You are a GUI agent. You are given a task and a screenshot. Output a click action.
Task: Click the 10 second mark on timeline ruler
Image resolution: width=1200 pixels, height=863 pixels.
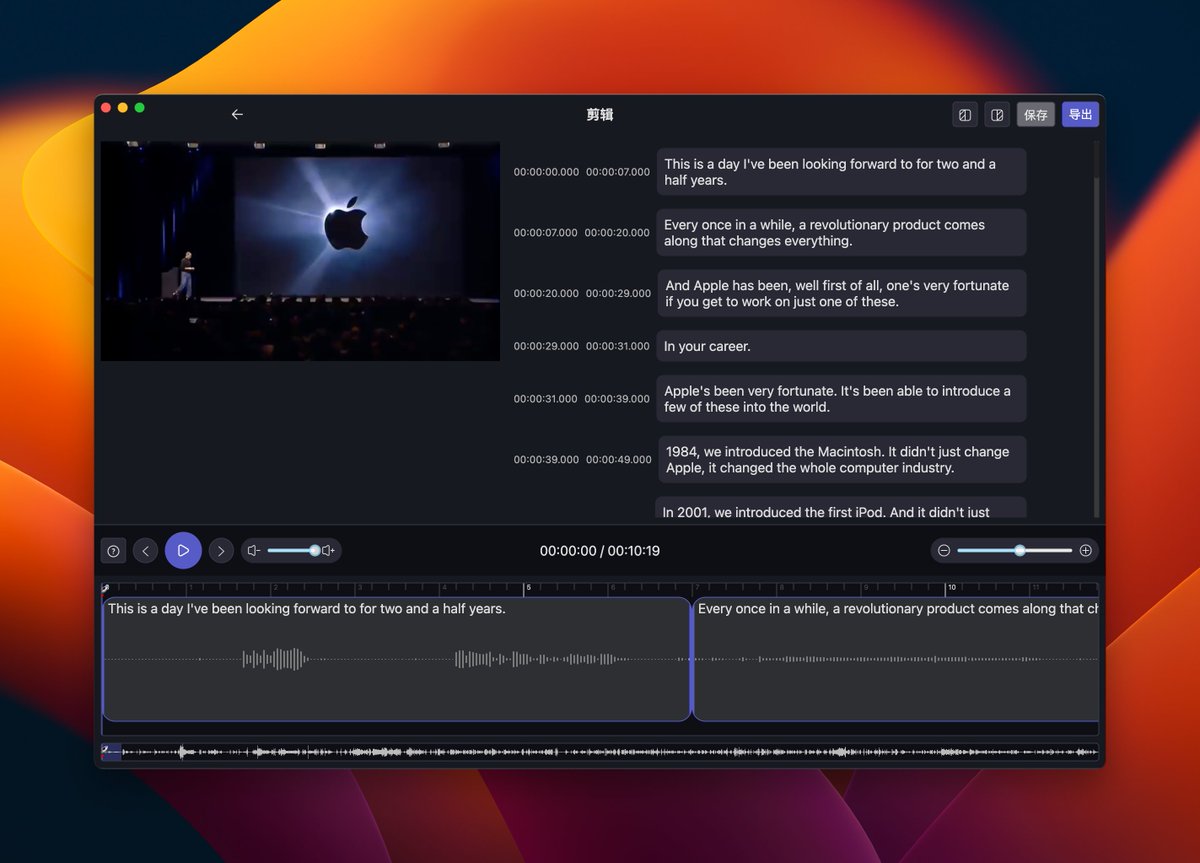(950, 588)
